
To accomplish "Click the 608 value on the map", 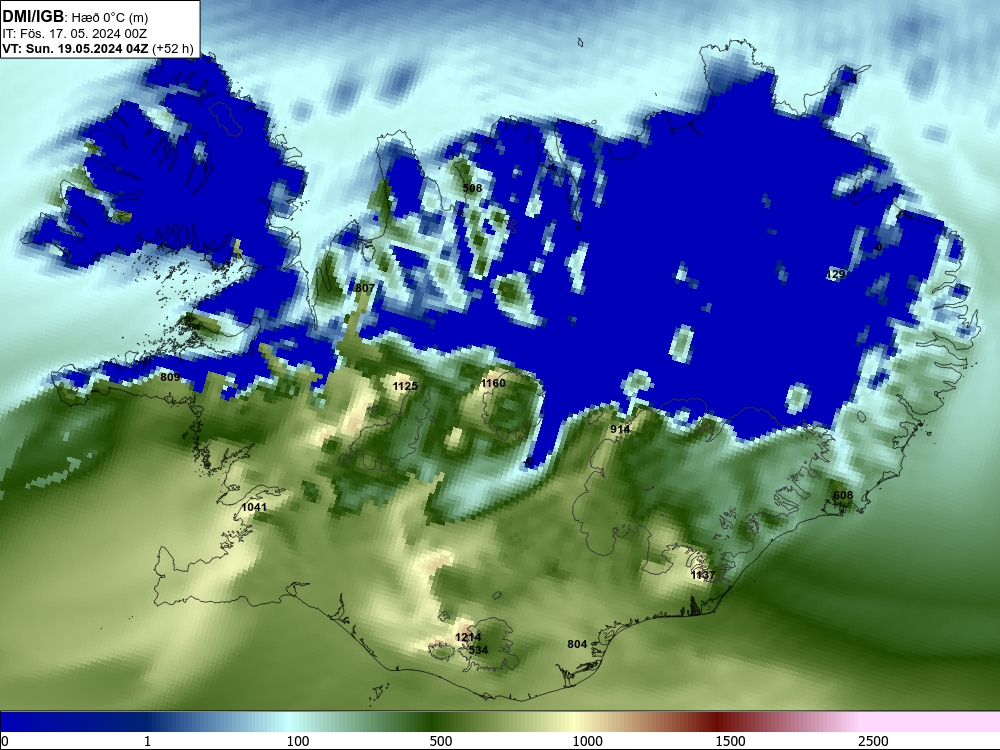I will click(x=842, y=495).
